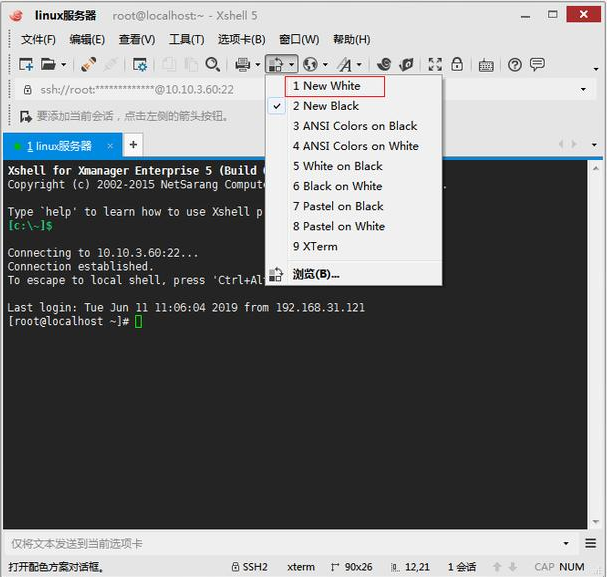
Task: Click the Find magnifier icon
Action: [x=213, y=65]
